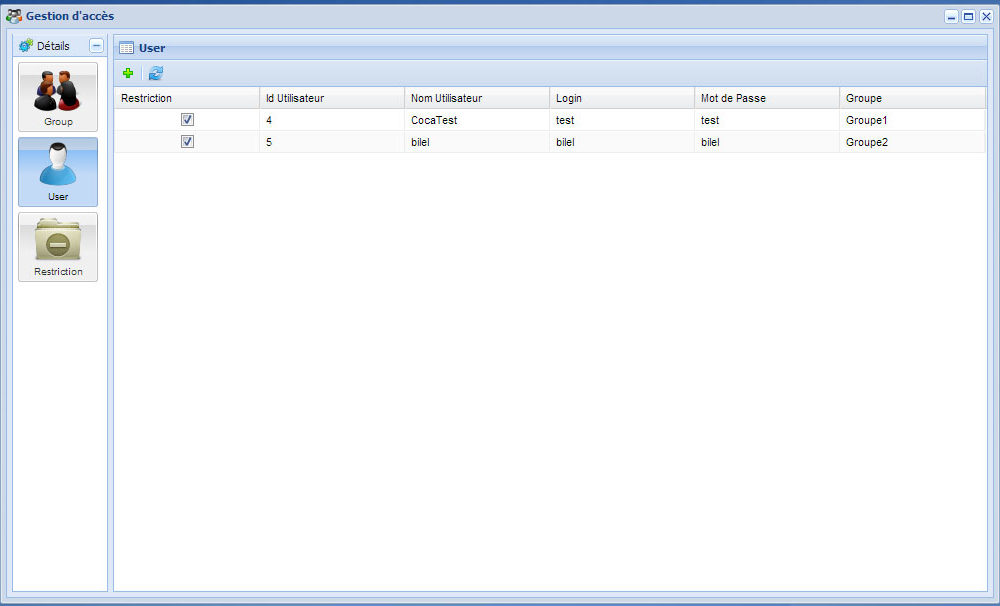Maximize the Gestion d'accès window
The width and height of the screenshot is (1000, 606).
(968, 17)
